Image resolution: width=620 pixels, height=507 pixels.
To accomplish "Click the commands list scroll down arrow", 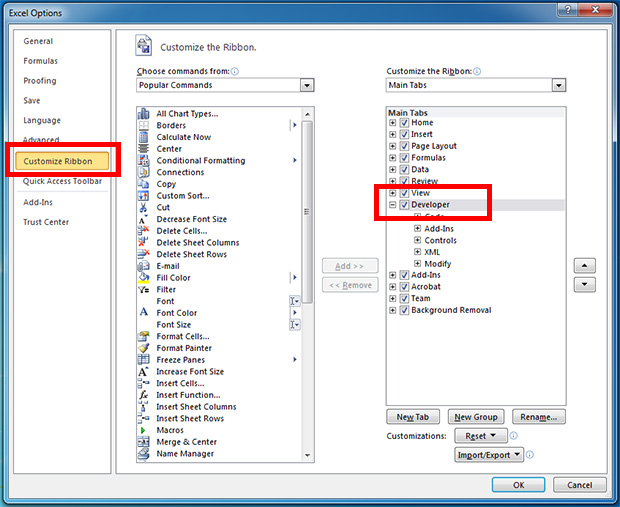I will pos(307,456).
